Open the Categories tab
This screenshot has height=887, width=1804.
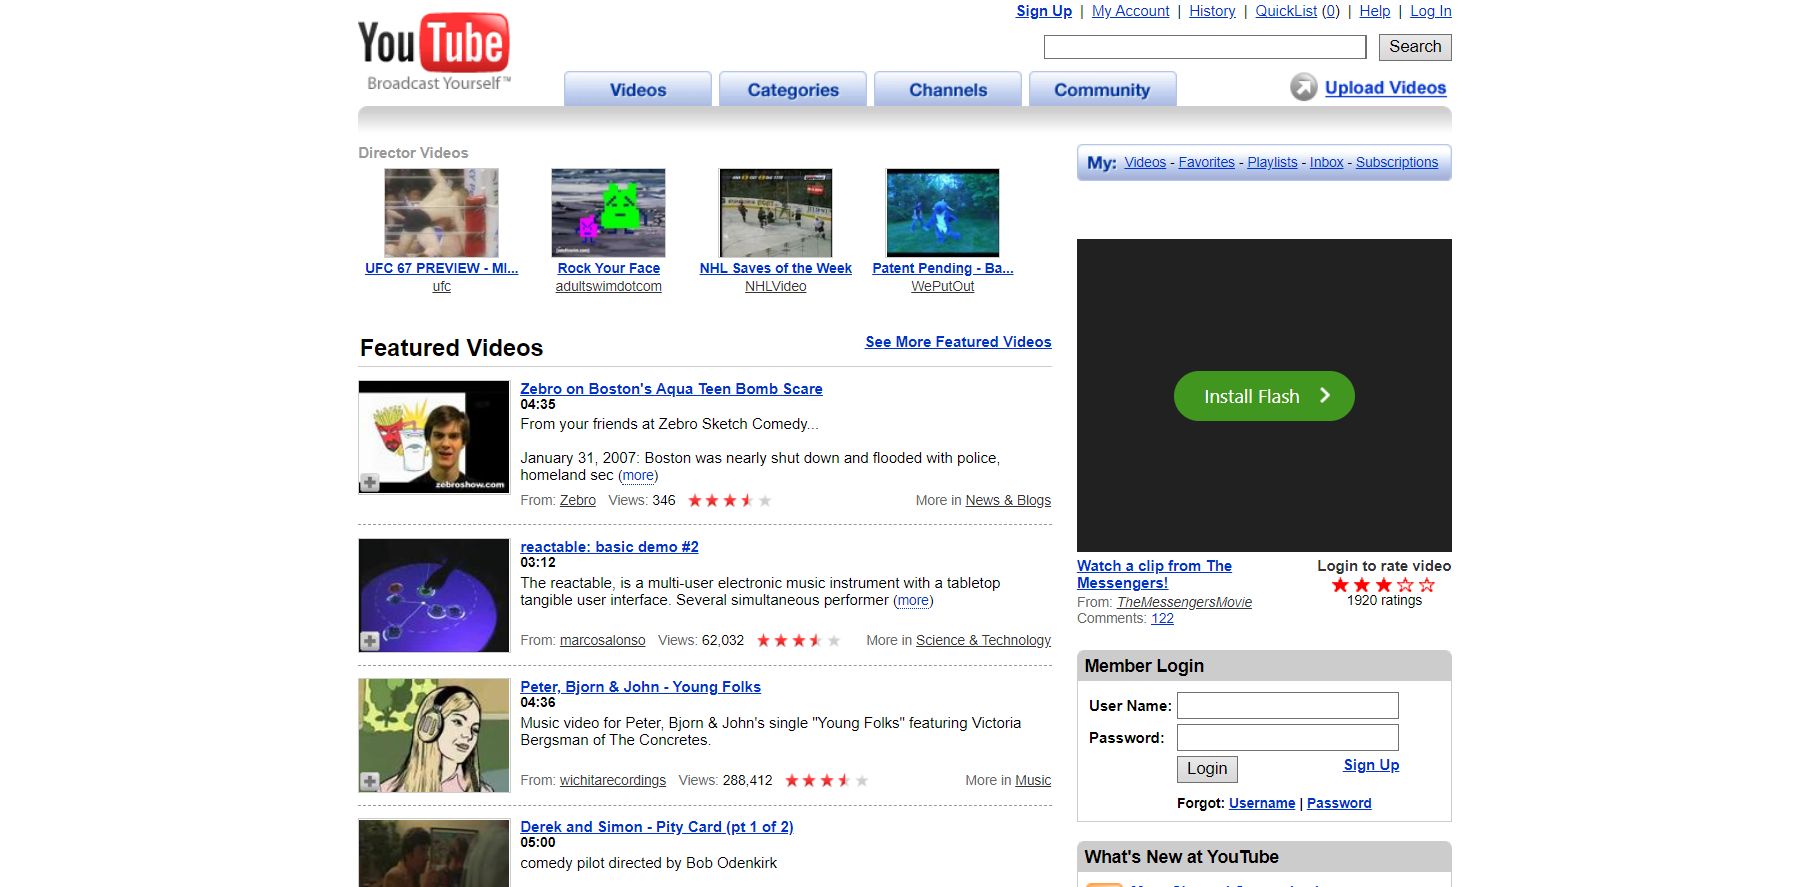click(793, 89)
